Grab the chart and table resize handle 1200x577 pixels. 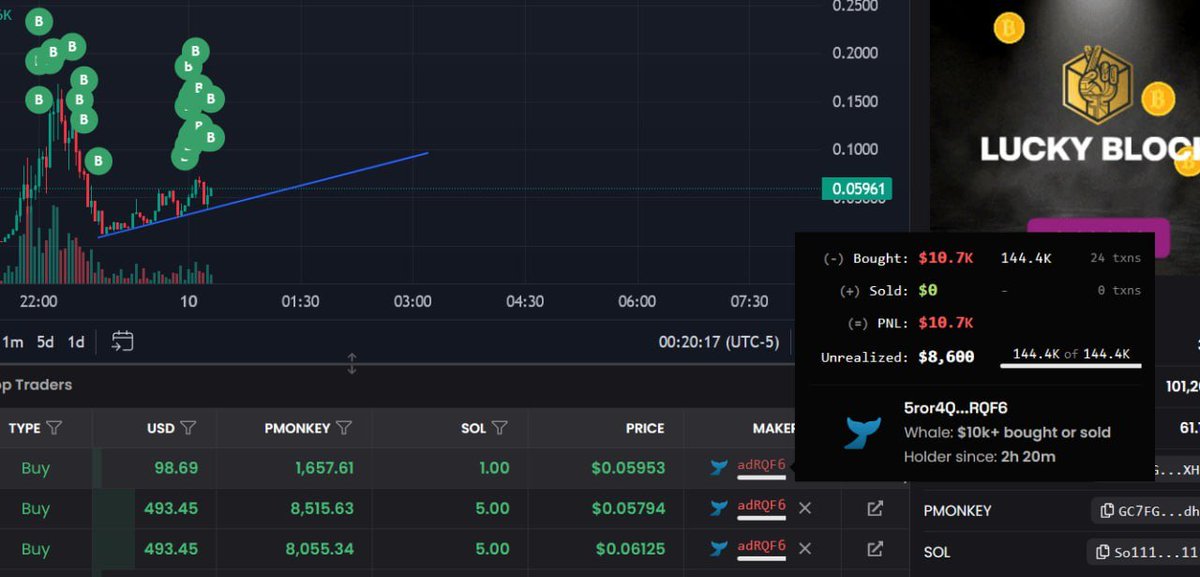[352, 364]
